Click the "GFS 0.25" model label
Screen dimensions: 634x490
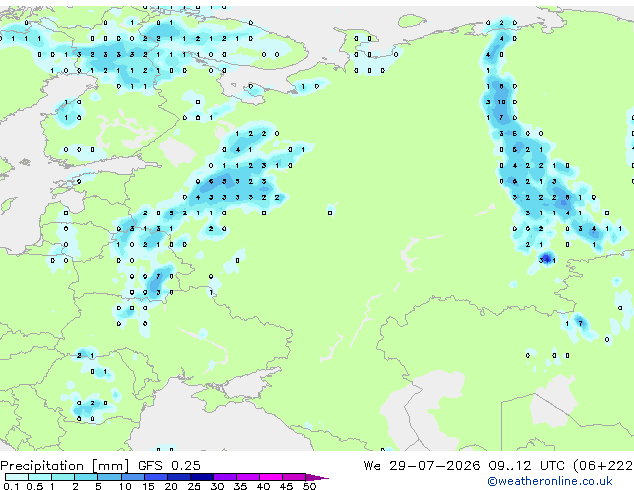(x=169, y=466)
